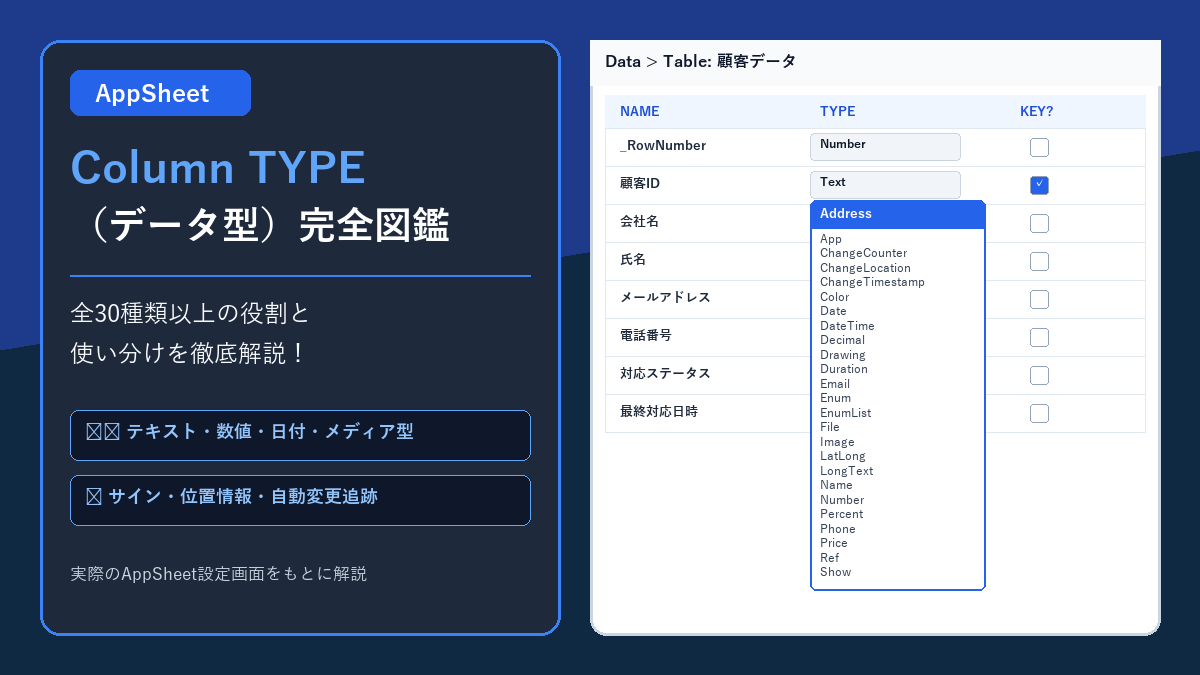Image resolution: width=1200 pixels, height=675 pixels.
Task: Select Color type option
Action: 834,297
